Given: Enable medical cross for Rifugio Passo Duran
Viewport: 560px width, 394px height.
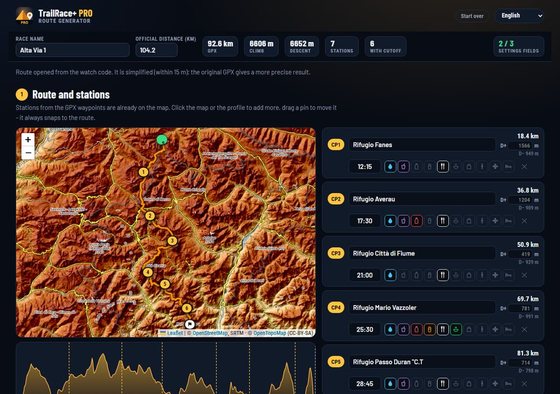Looking at the screenshot, I should (x=495, y=384).
